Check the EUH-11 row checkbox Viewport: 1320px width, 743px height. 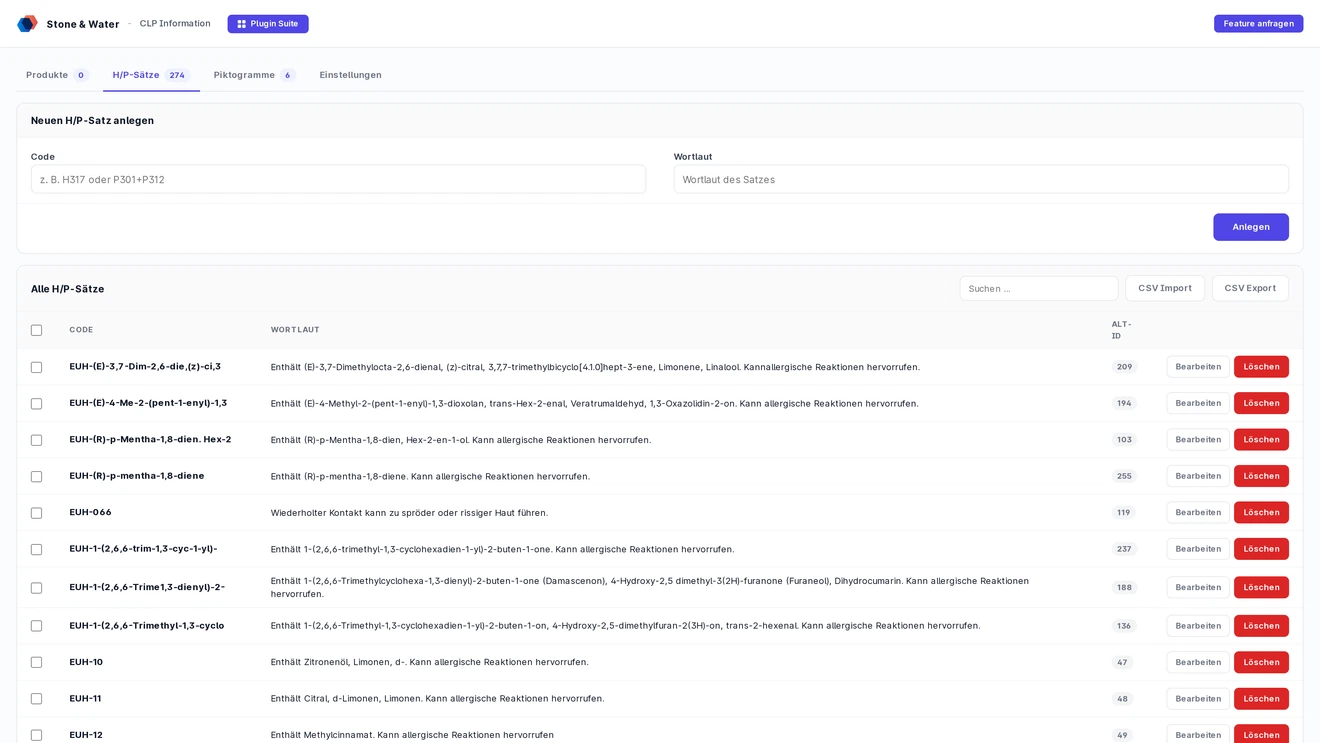click(x=36, y=699)
